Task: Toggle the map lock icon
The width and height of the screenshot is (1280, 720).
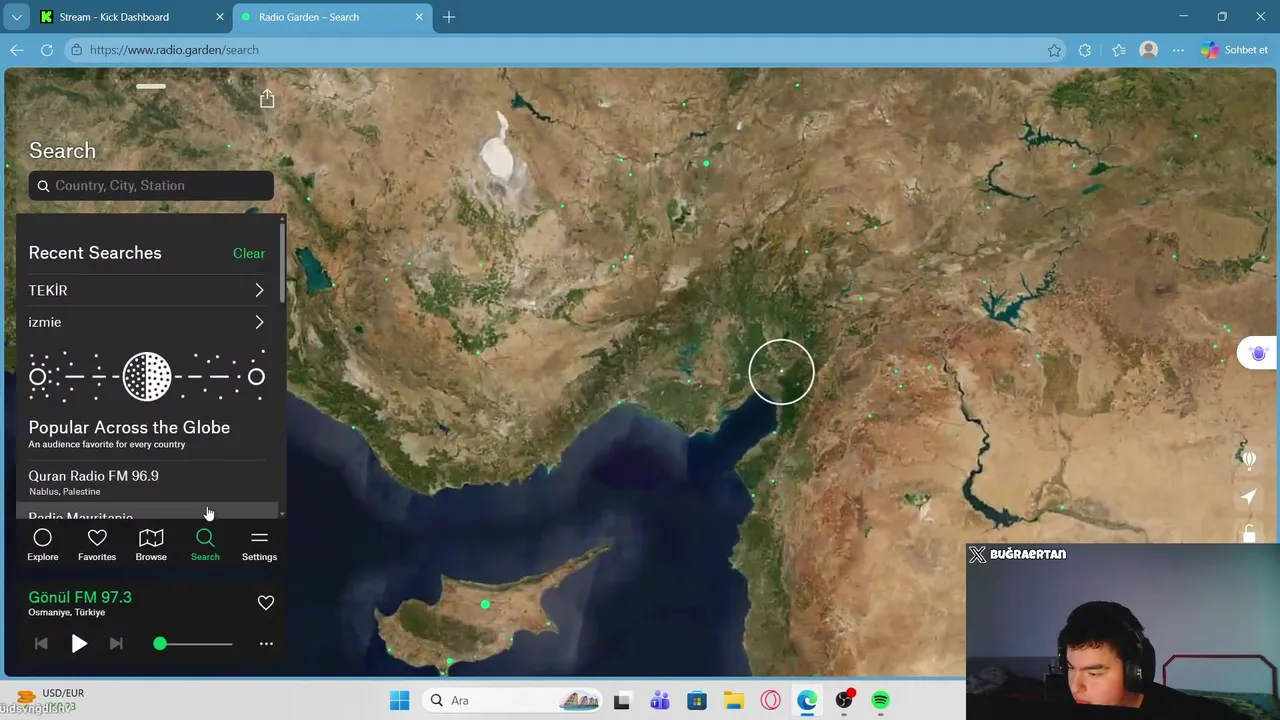Action: tap(1249, 534)
